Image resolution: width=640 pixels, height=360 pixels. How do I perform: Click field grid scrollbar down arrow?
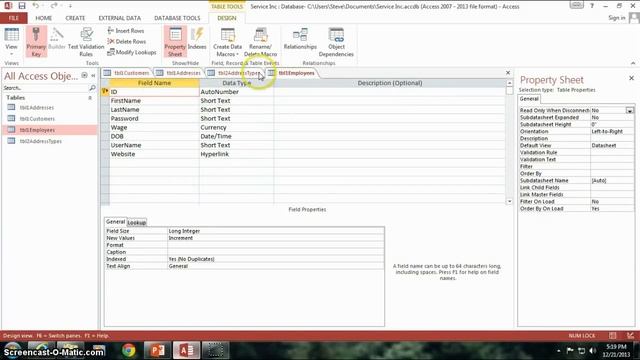click(509, 201)
